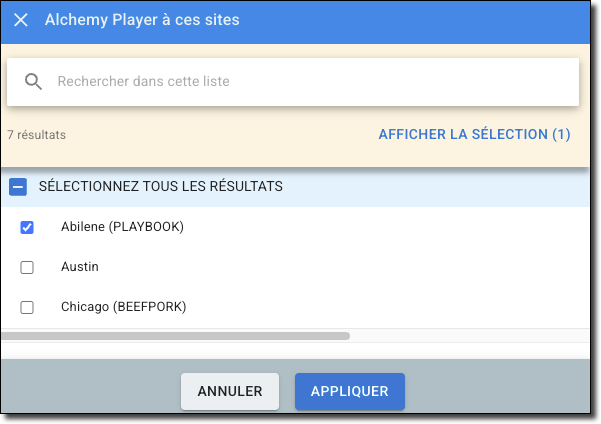Select the Abilene (PLAYBOOK) site name

(x=122, y=227)
